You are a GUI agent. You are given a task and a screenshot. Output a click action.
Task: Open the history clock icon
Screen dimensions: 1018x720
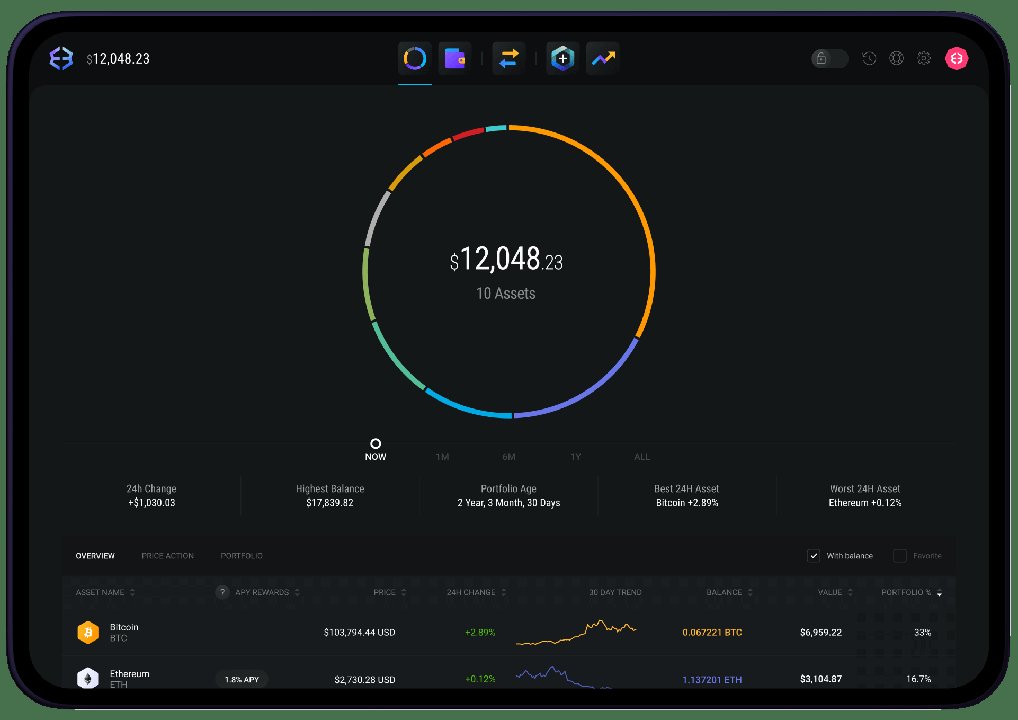coord(869,59)
